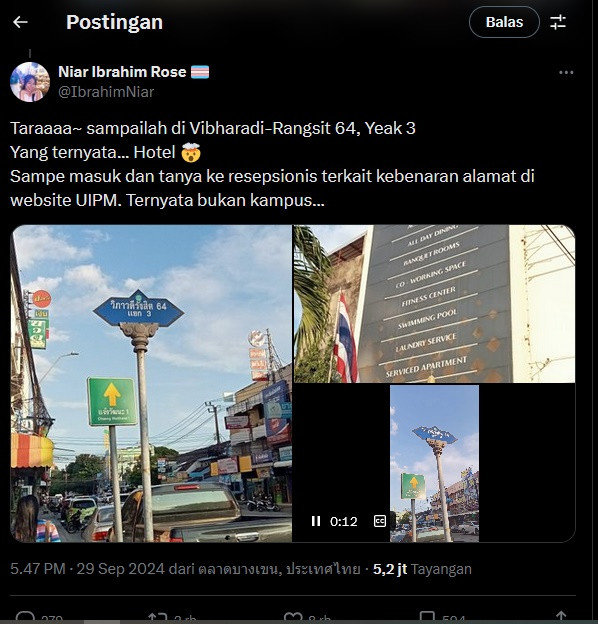This screenshot has height=624, width=598.
Task: Open Niar Ibrahim Rose profile avatar
Action: [x=30, y=82]
